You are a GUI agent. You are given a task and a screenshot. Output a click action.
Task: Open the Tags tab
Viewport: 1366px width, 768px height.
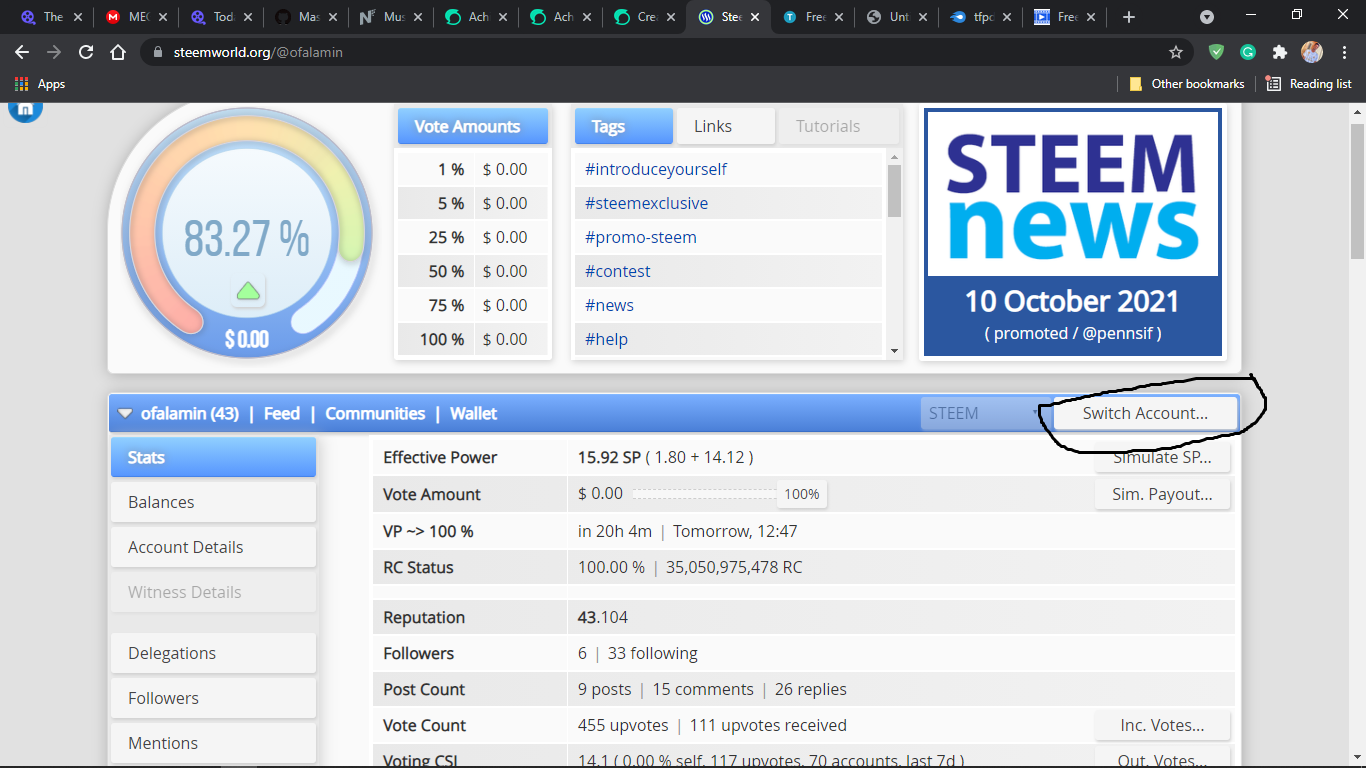[x=623, y=126]
